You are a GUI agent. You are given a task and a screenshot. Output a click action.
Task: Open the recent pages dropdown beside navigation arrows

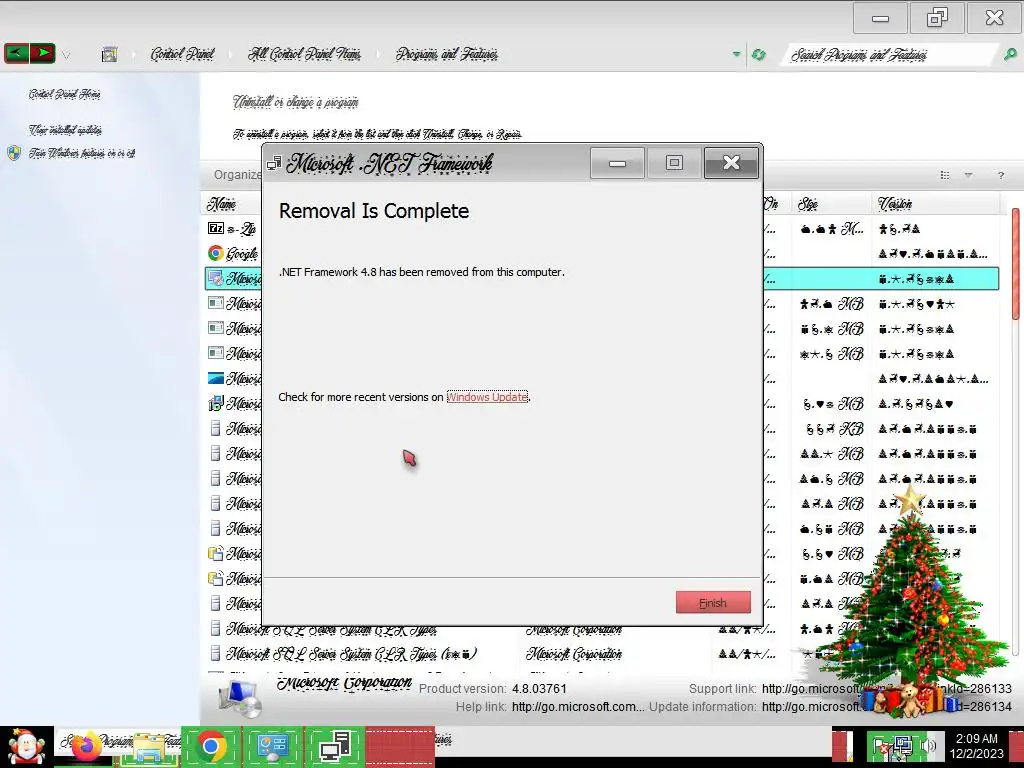coord(66,56)
